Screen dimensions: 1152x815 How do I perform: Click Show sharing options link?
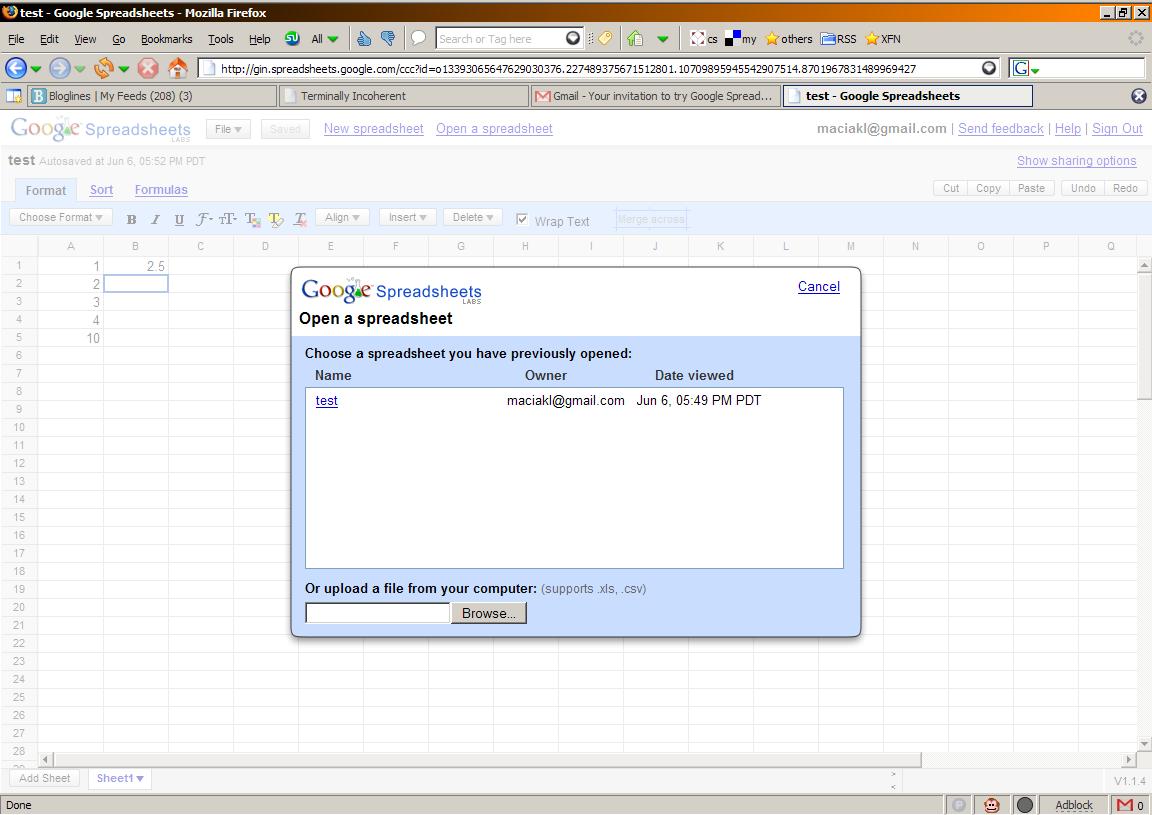[x=1076, y=161]
